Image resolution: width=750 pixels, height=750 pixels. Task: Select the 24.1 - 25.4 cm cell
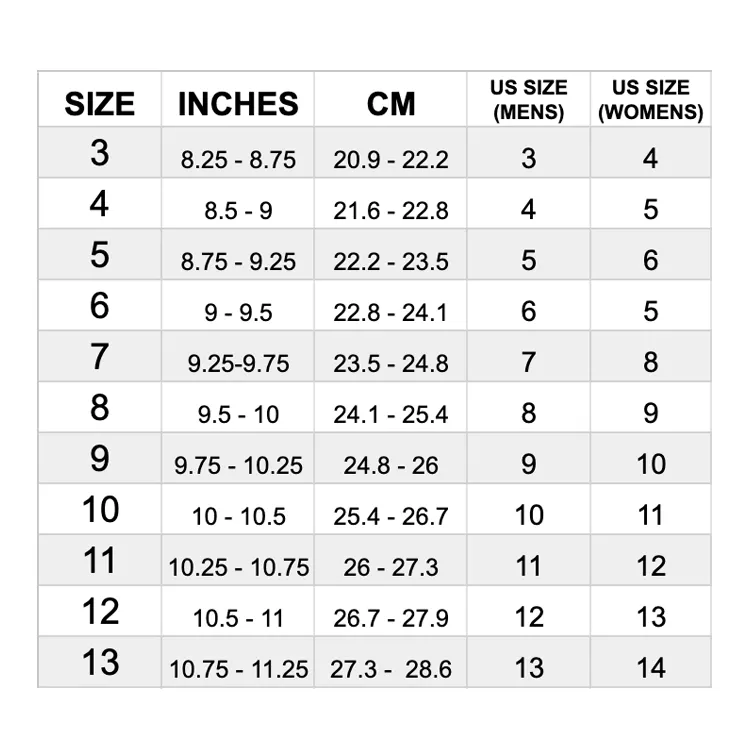[390, 407]
